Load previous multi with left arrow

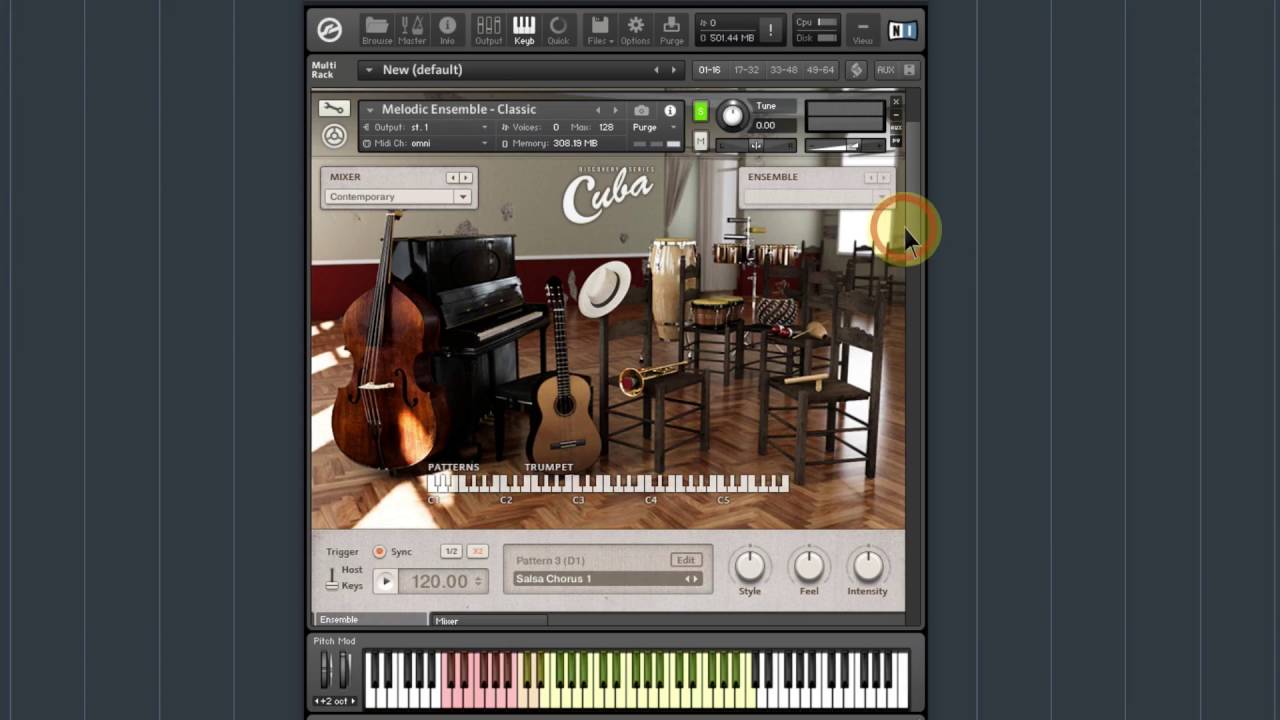657,70
